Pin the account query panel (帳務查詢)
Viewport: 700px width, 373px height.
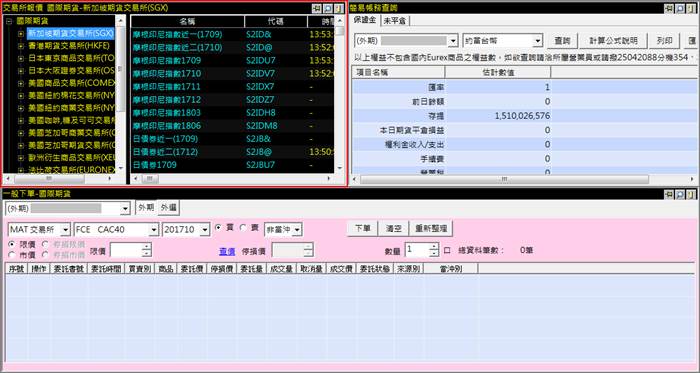[669, 8]
